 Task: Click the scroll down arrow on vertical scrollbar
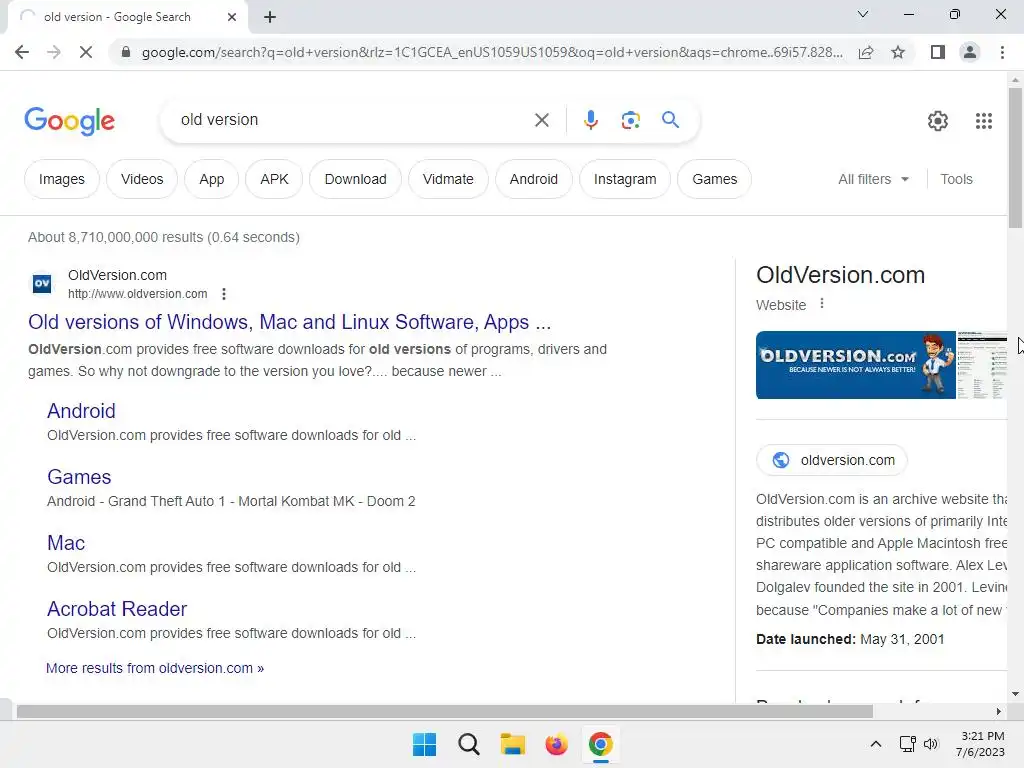click(1015, 694)
